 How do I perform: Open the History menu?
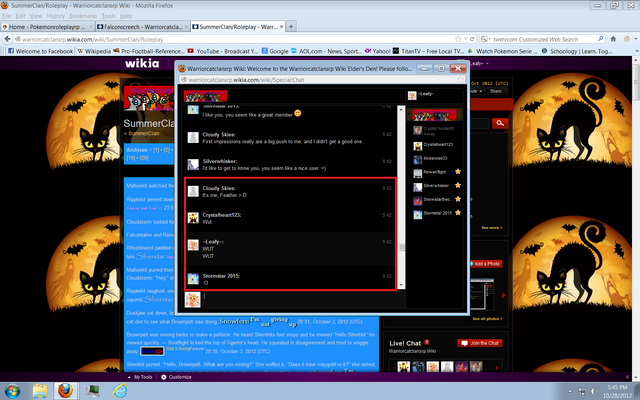(x=56, y=16)
